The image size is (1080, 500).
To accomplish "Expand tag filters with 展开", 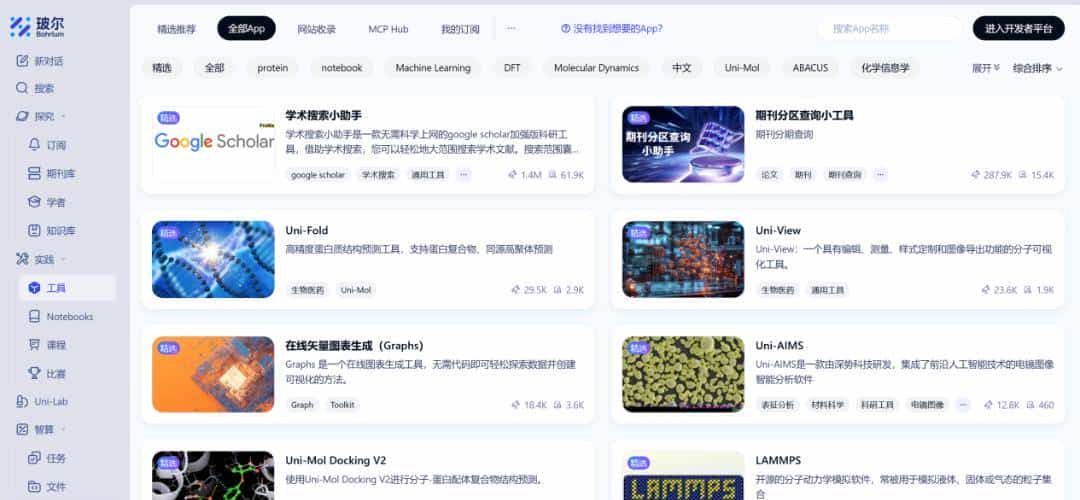I will point(986,68).
